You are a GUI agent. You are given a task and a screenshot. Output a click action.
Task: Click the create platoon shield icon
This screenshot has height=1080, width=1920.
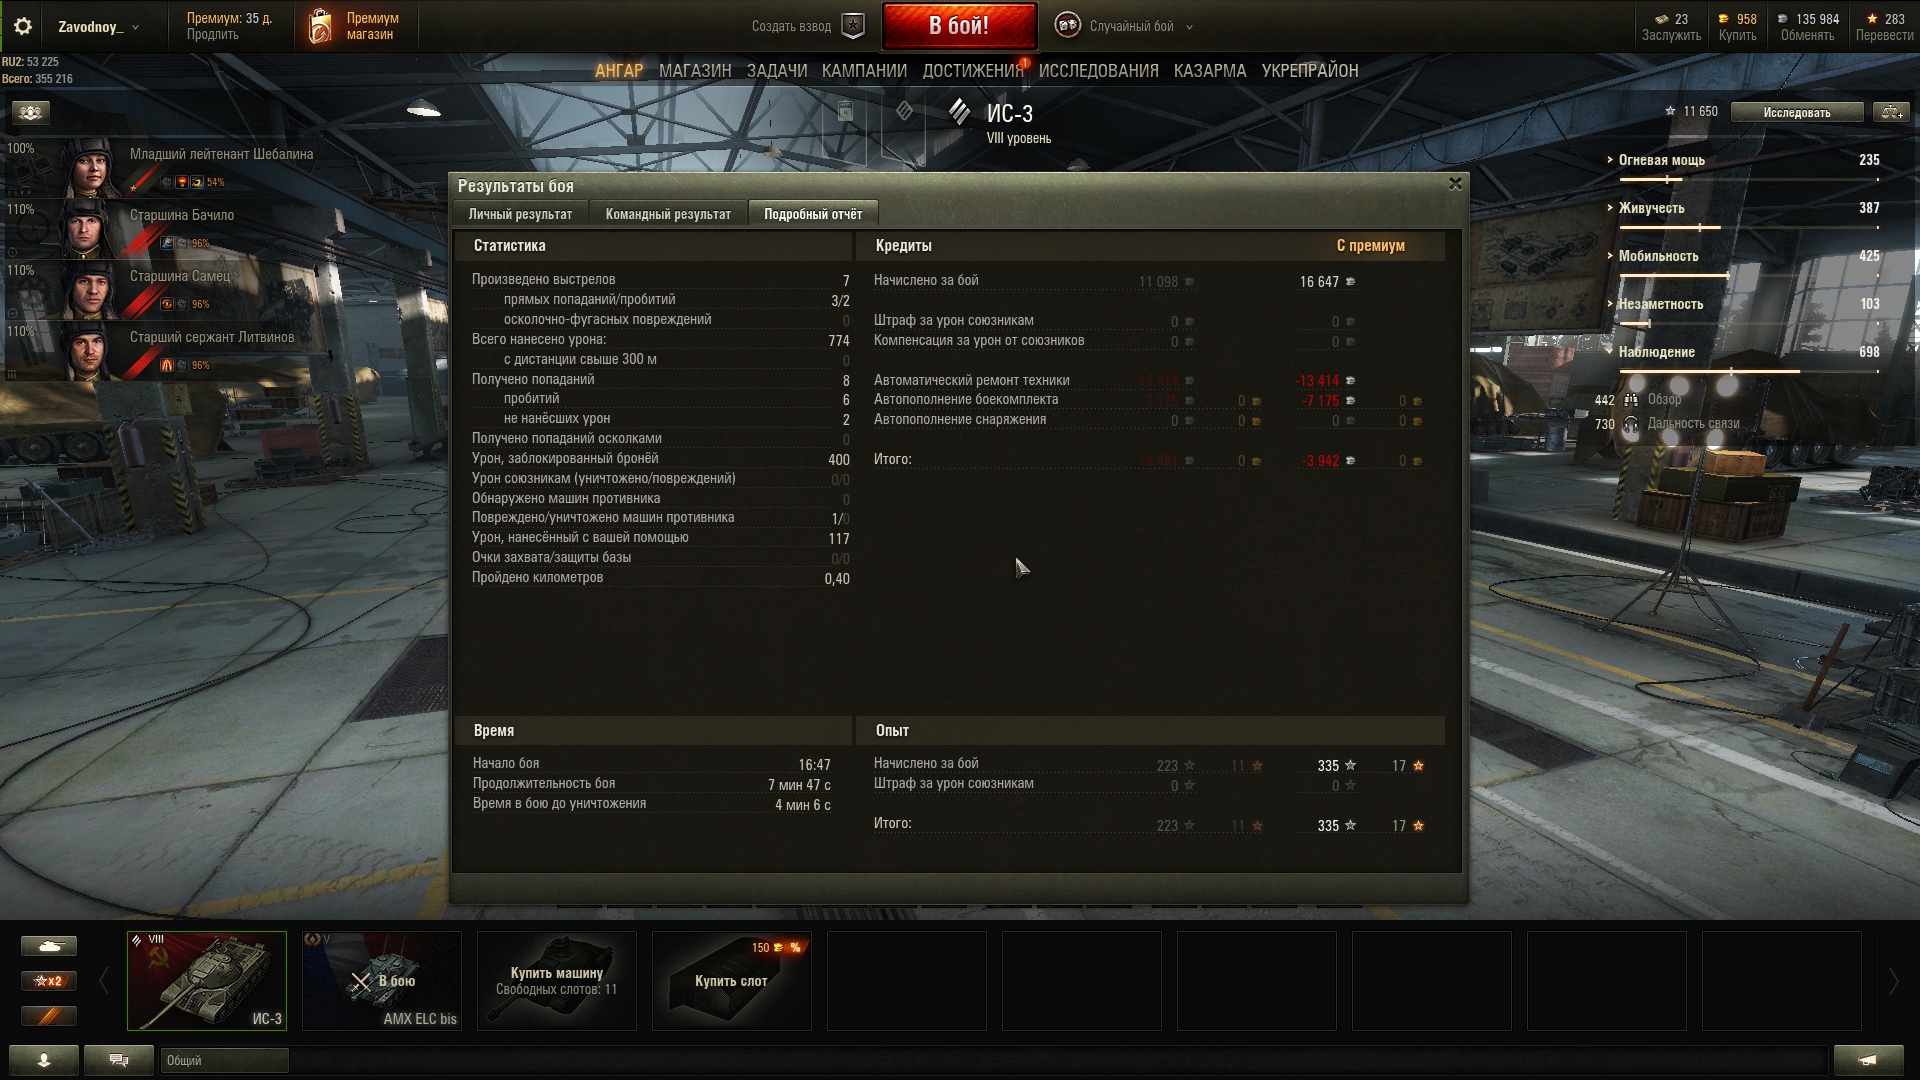[853, 26]
